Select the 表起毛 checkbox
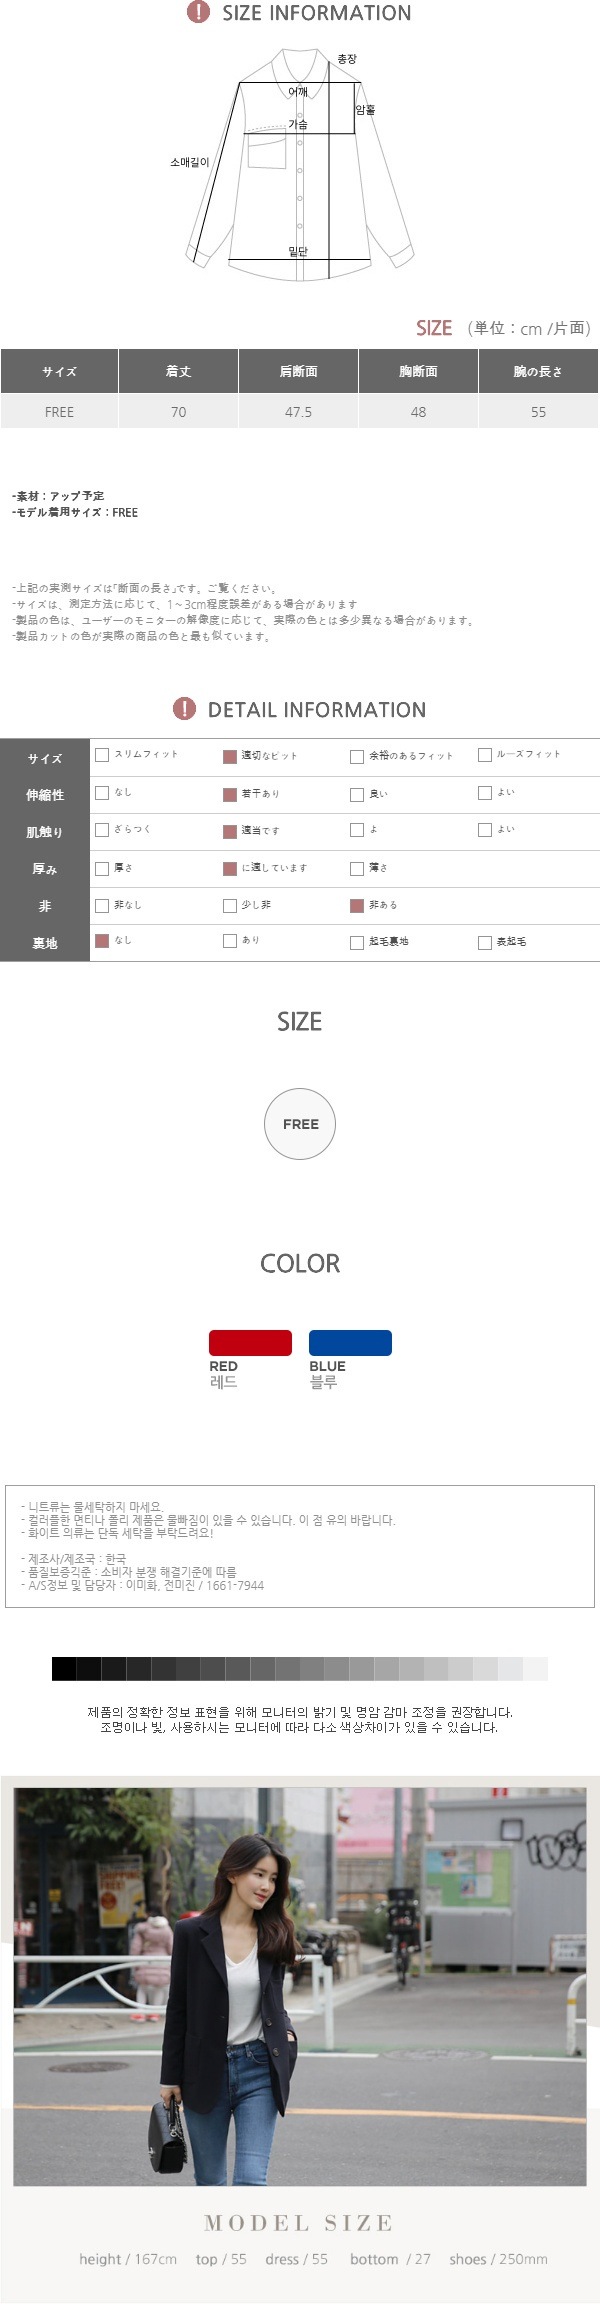Image resolution: width=600 pixels, height=2314 pixels. (x=485, y=942)
